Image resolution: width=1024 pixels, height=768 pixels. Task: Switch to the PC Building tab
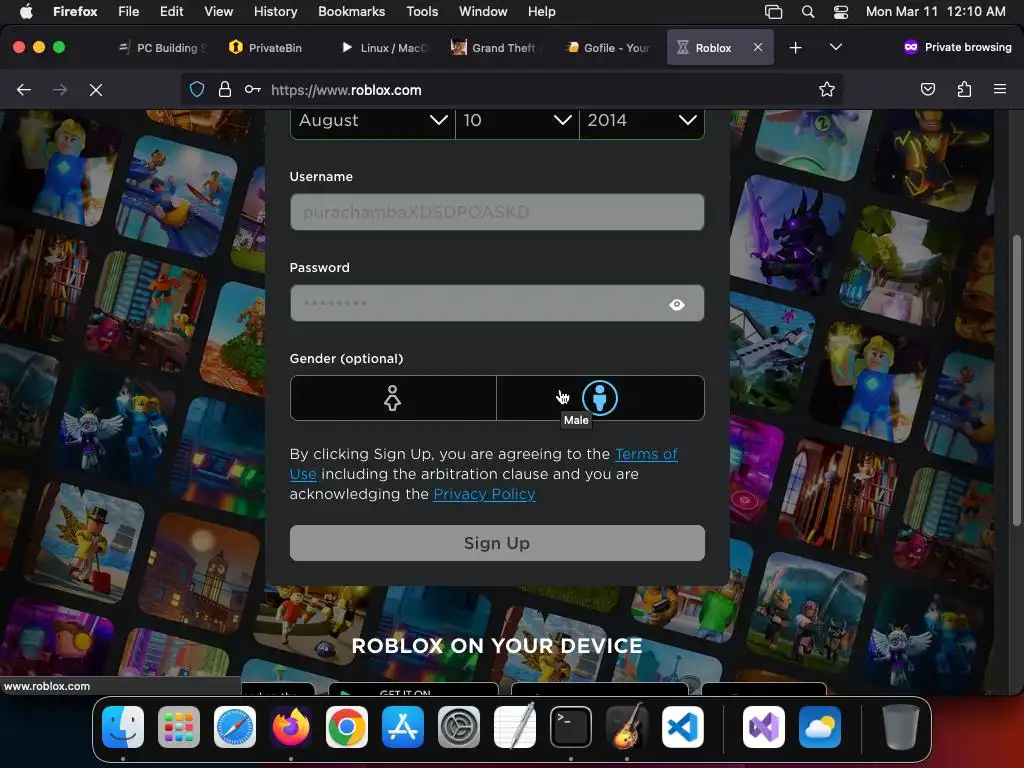coord(162,48)
